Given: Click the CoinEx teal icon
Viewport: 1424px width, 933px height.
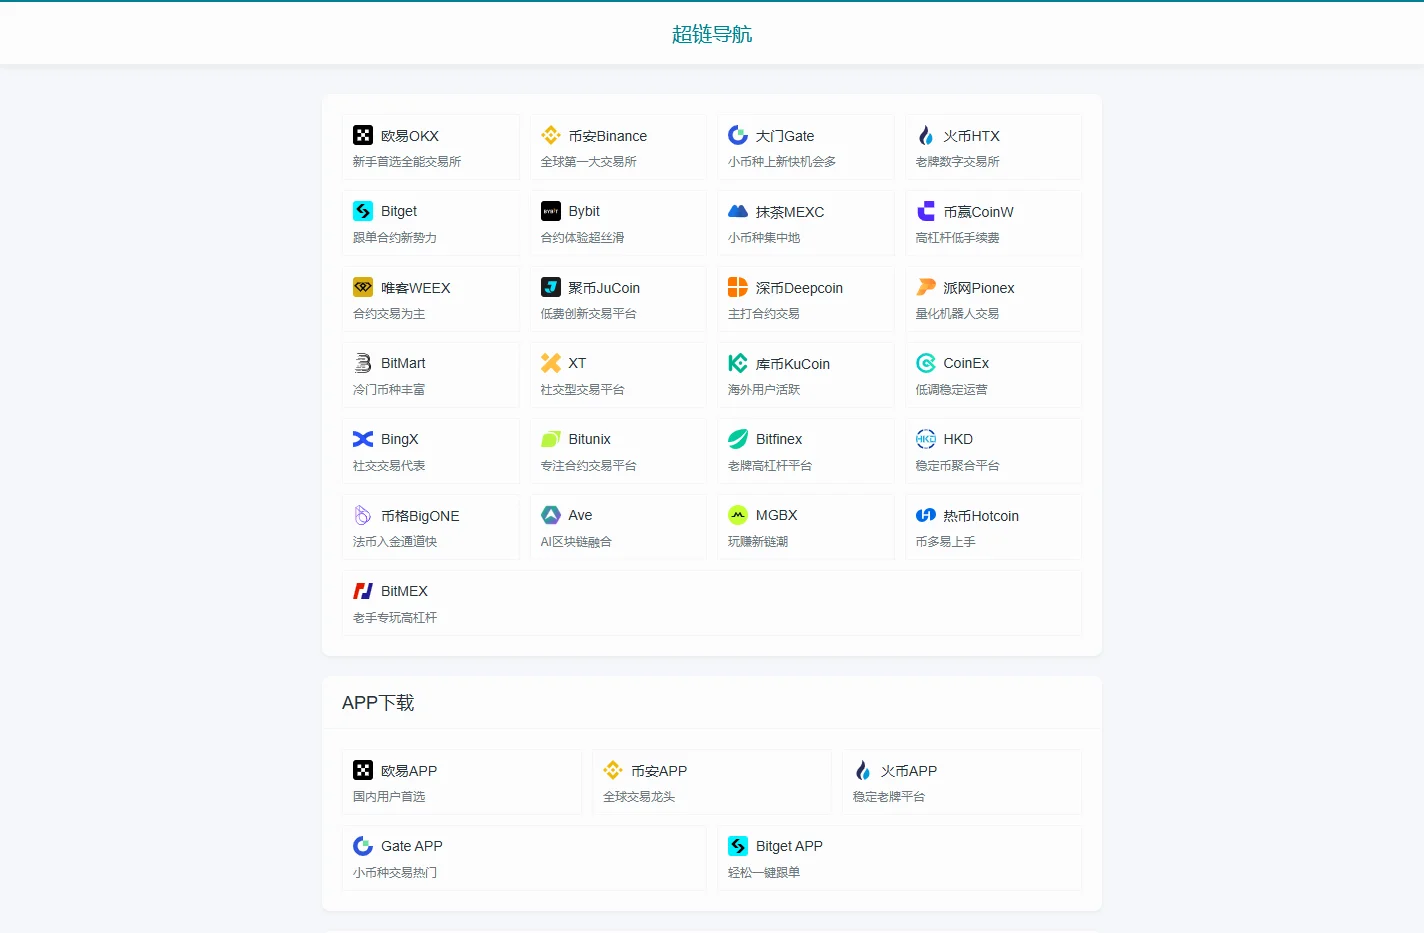Looking at the screenshot, I should click(x=926, y=363).
